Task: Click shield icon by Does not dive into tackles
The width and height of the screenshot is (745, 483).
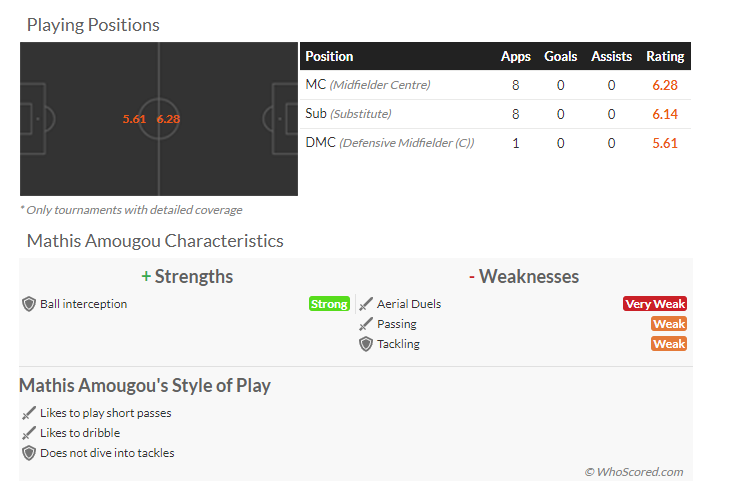Action: pos(29,453)
